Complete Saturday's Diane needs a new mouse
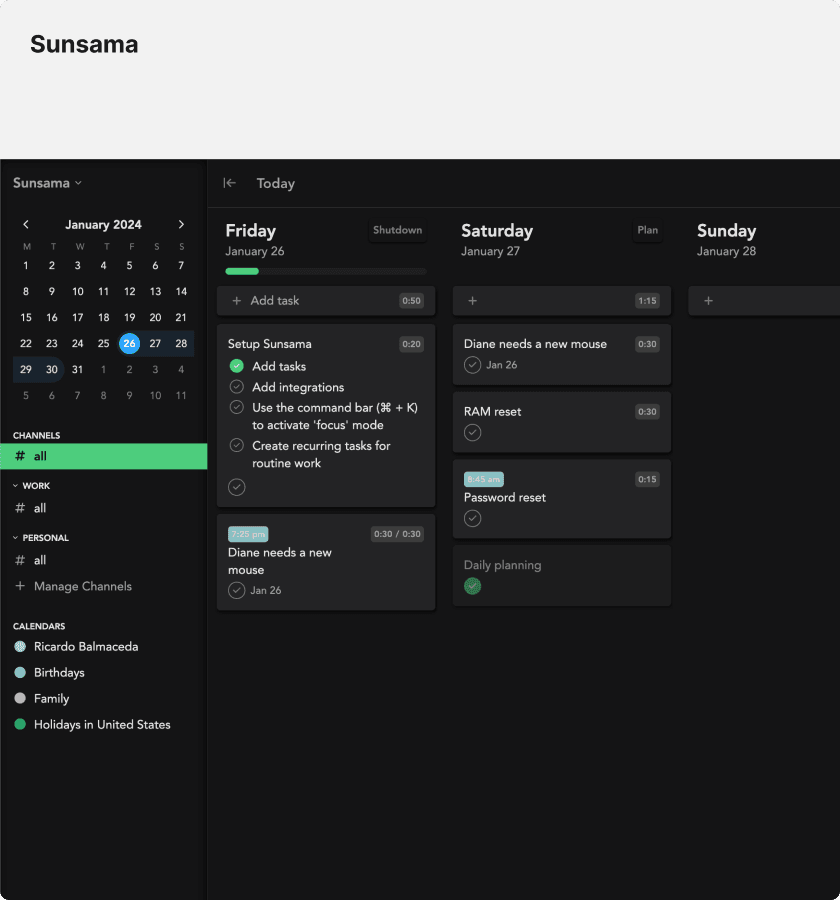The width and height of the screenshot is (840, 900). pos(473,365)
